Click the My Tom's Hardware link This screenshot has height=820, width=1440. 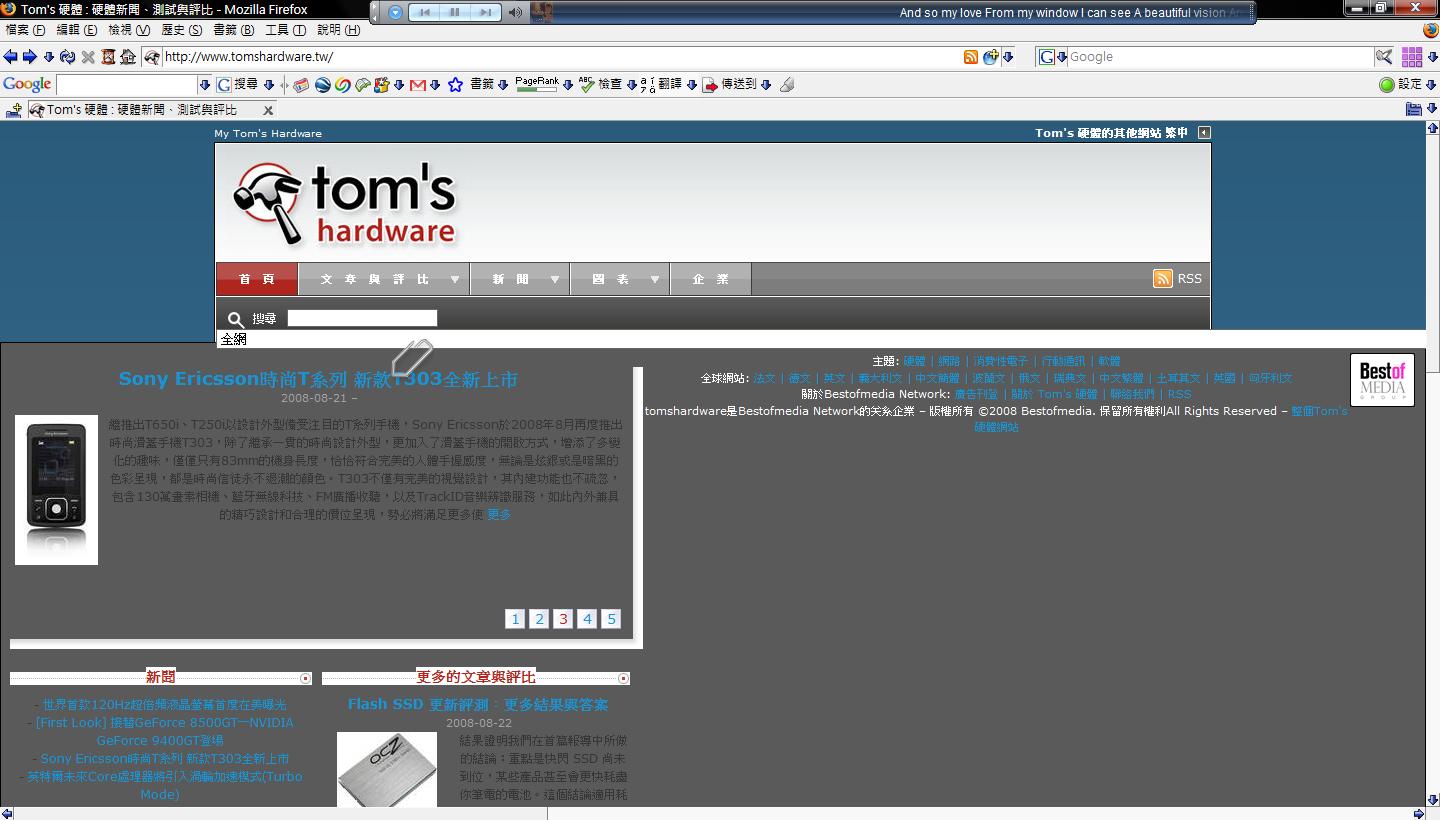pos(268,133)
